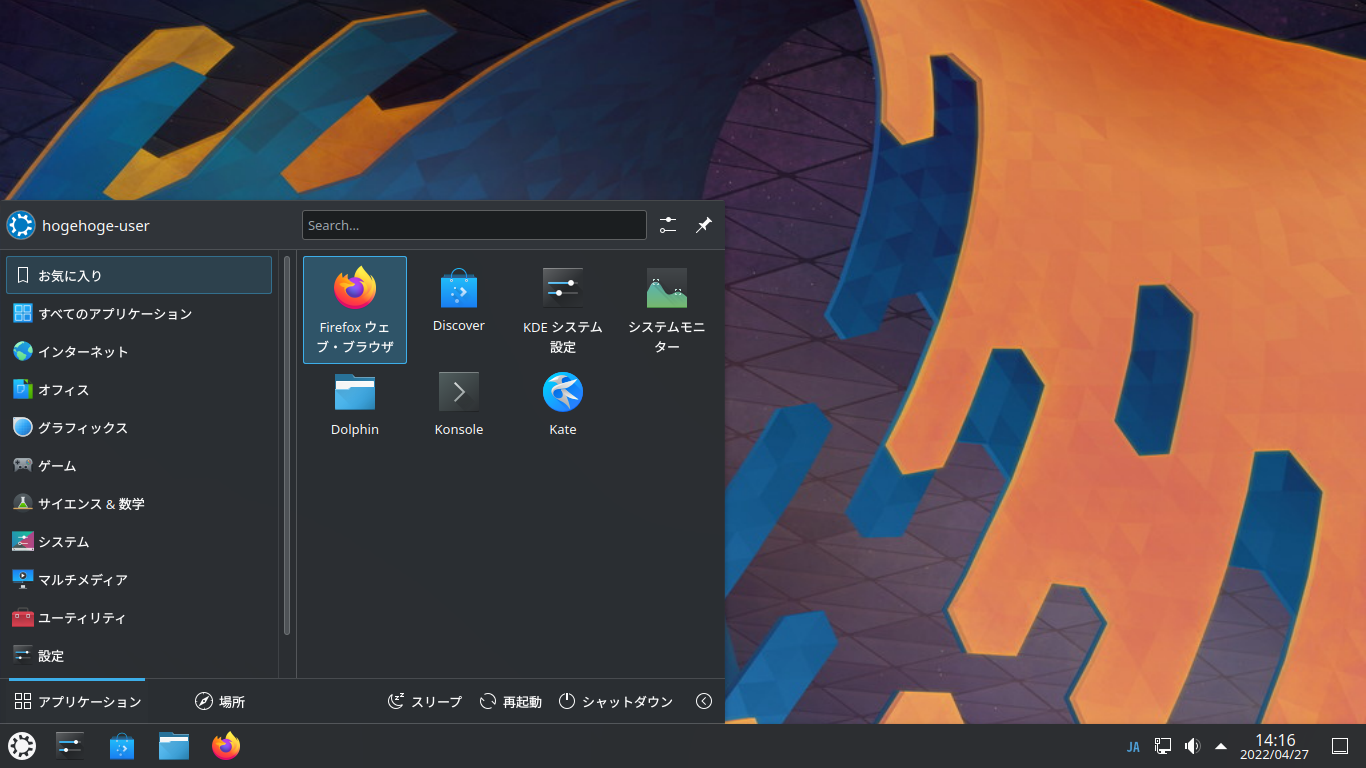Image resolution: width=1366 pixels, height=768 pixels.
Task: Launch Konsole terminal
Action: pos(459,405)
